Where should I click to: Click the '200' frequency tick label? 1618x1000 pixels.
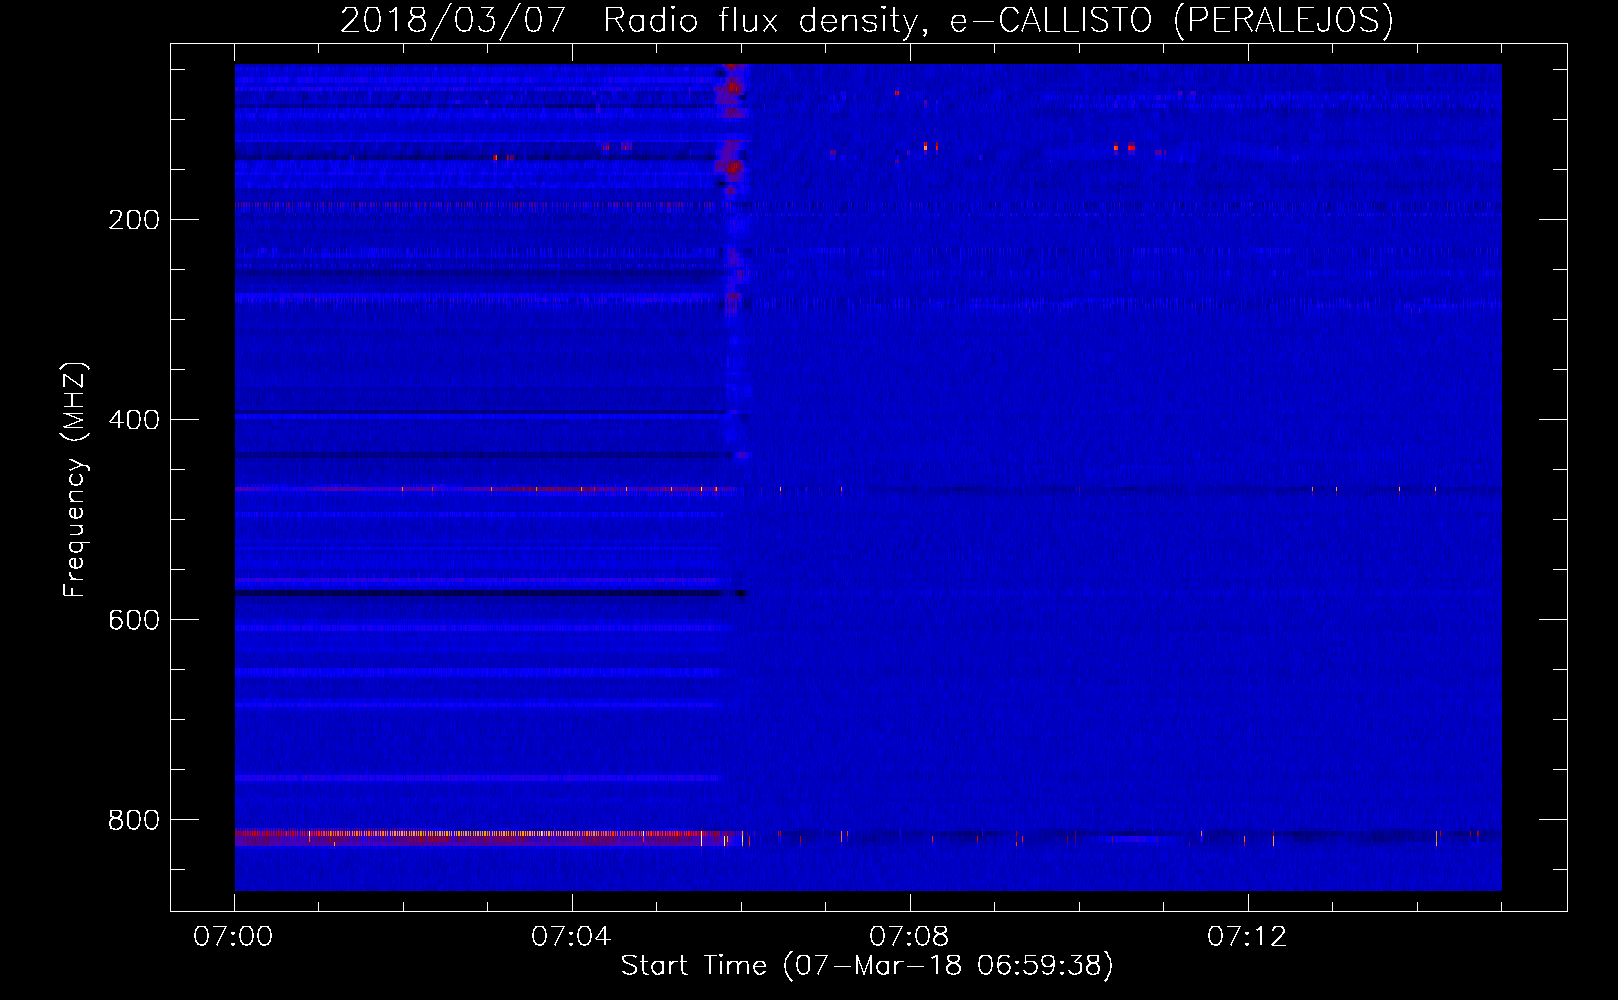coord(133,220)
